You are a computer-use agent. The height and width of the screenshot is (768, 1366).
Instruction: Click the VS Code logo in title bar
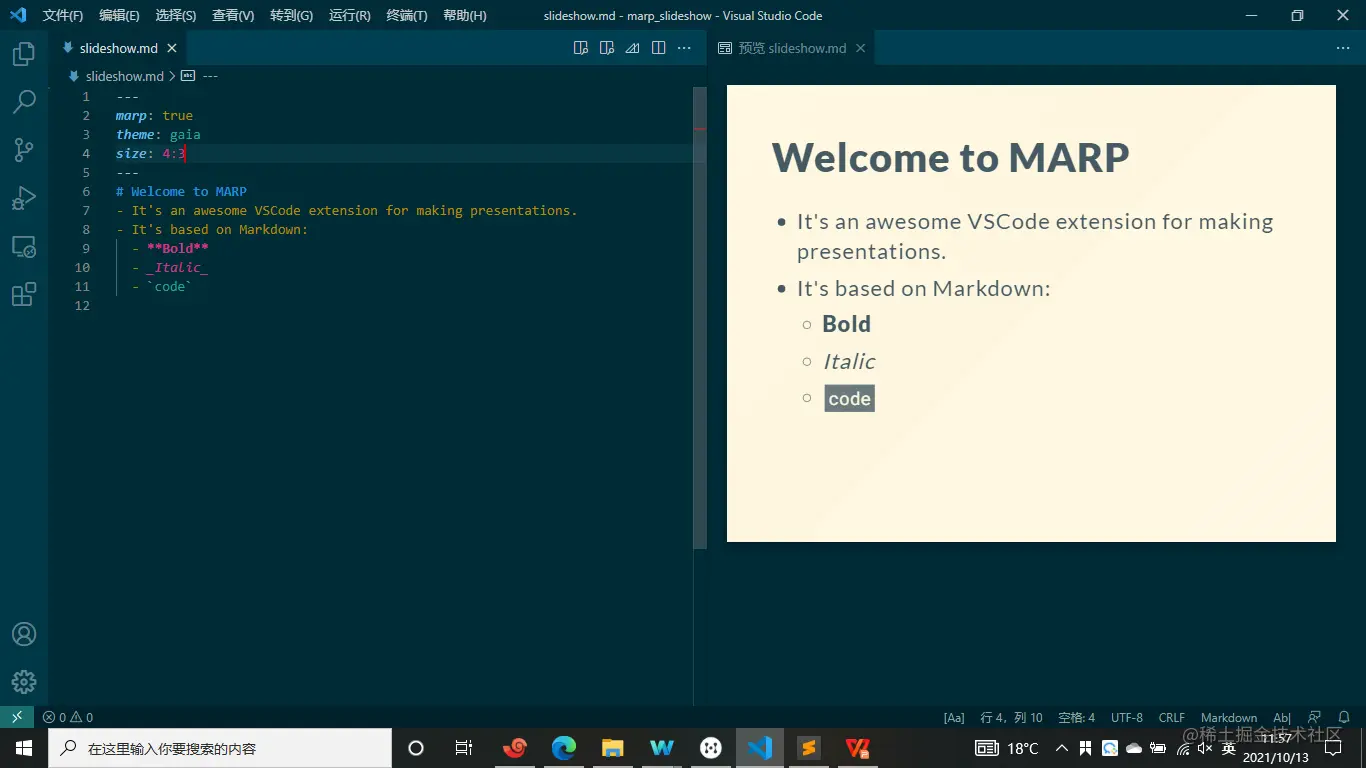(x=18, y=15)
